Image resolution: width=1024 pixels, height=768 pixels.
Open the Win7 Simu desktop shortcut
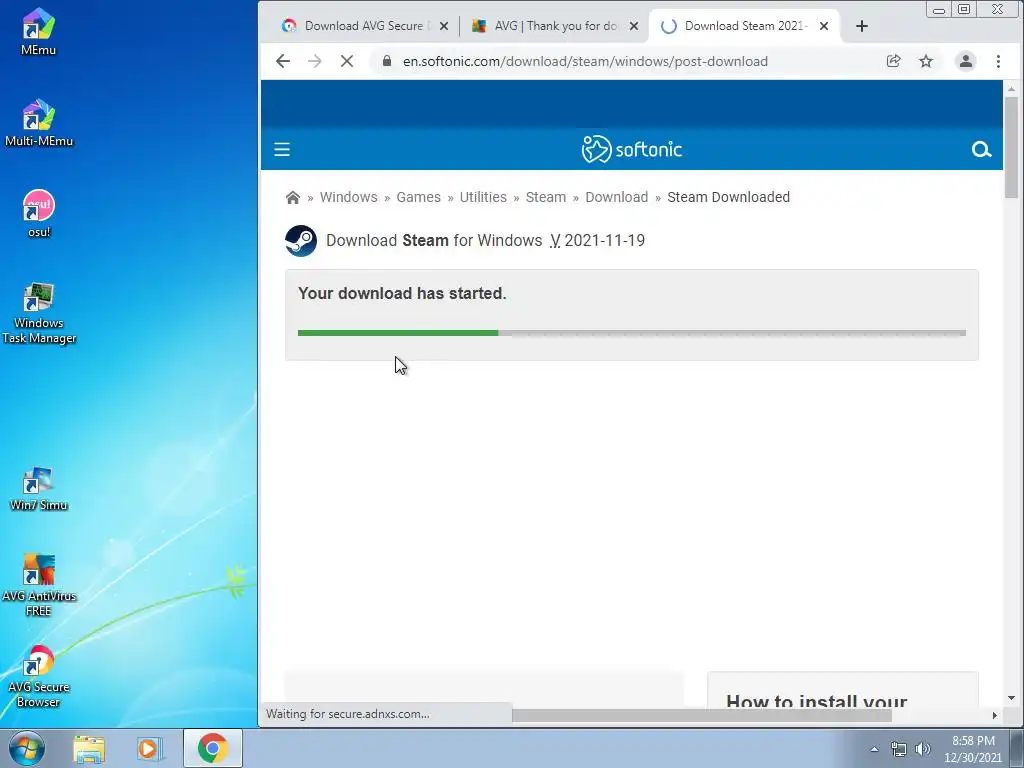[39, 488]
